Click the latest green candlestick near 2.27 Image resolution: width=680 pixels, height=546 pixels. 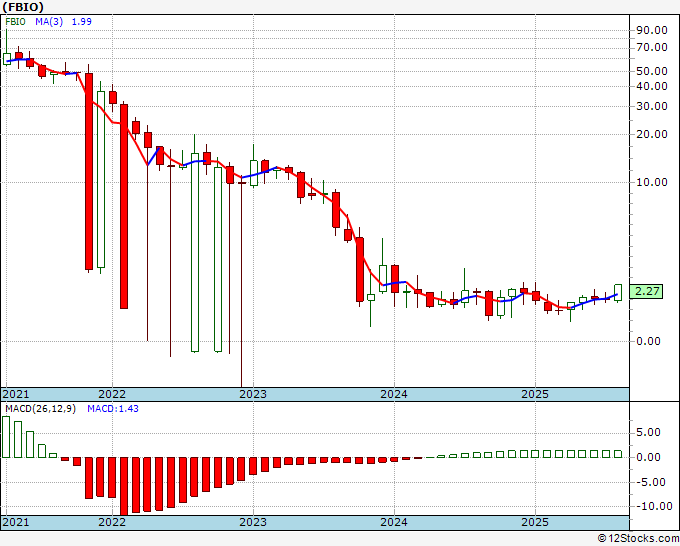click(x=618, y=292)
